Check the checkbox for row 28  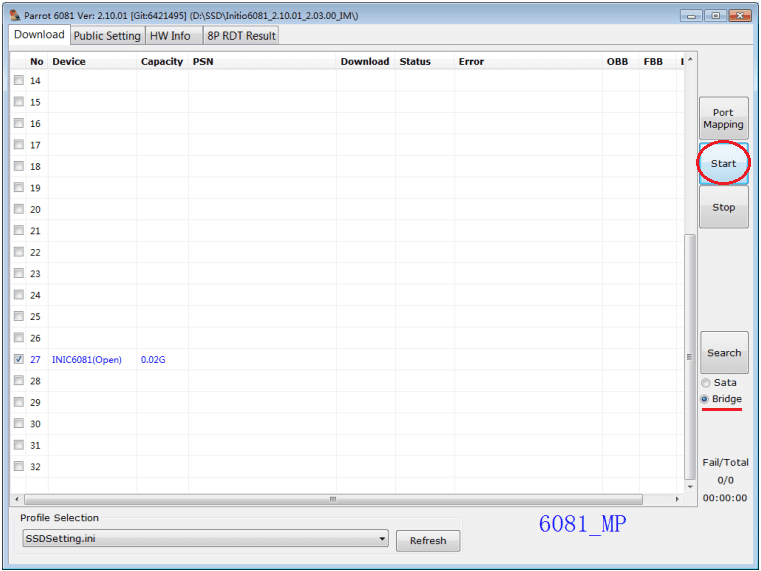pyautogui.click(x=18, y=380)
